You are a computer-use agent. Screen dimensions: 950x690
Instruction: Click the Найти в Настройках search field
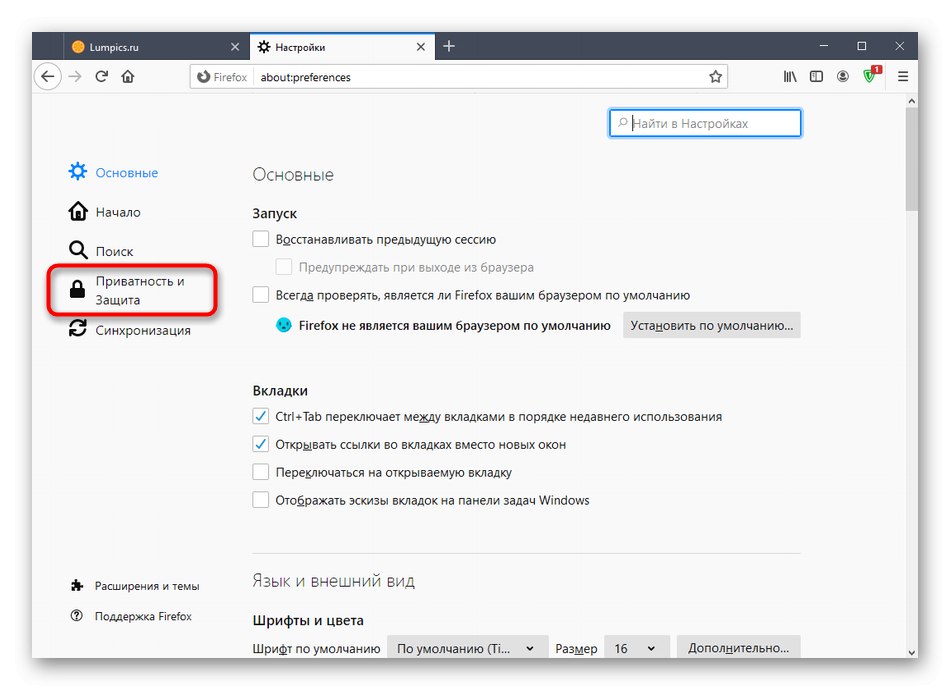point(705,124)
